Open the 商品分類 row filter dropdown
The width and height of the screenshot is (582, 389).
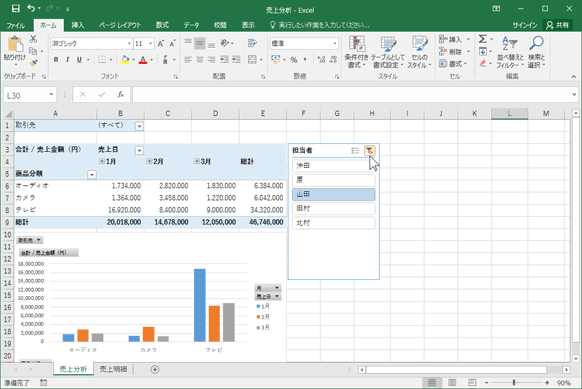(x=92, y=175)
